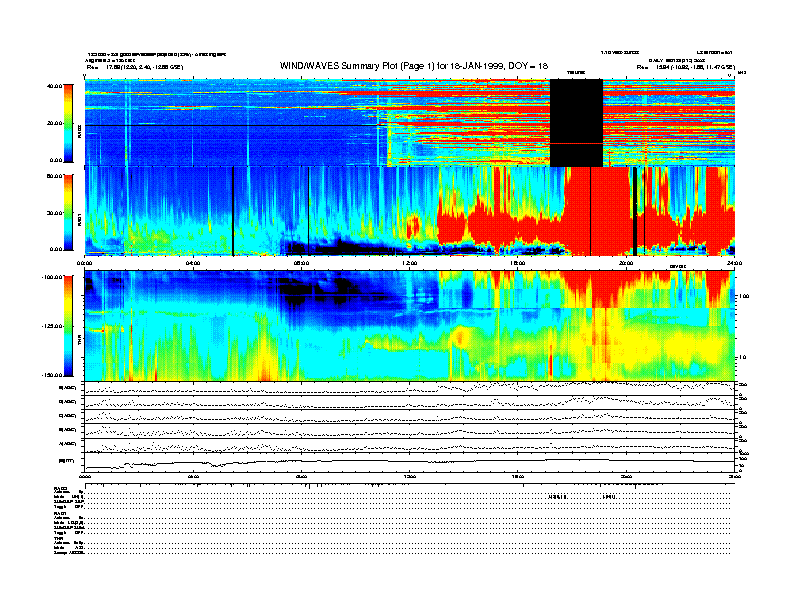
Task: Select the -100.00 label on TNR color scale
Action: pos(53,277)
